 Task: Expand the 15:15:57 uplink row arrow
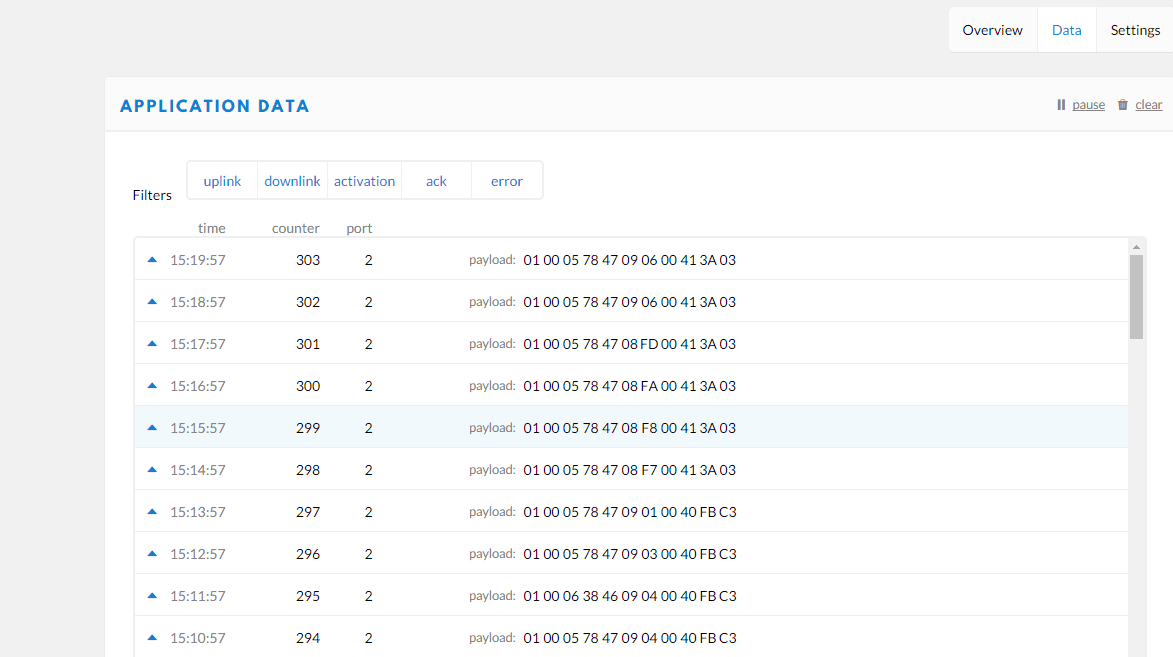[152, 427]
